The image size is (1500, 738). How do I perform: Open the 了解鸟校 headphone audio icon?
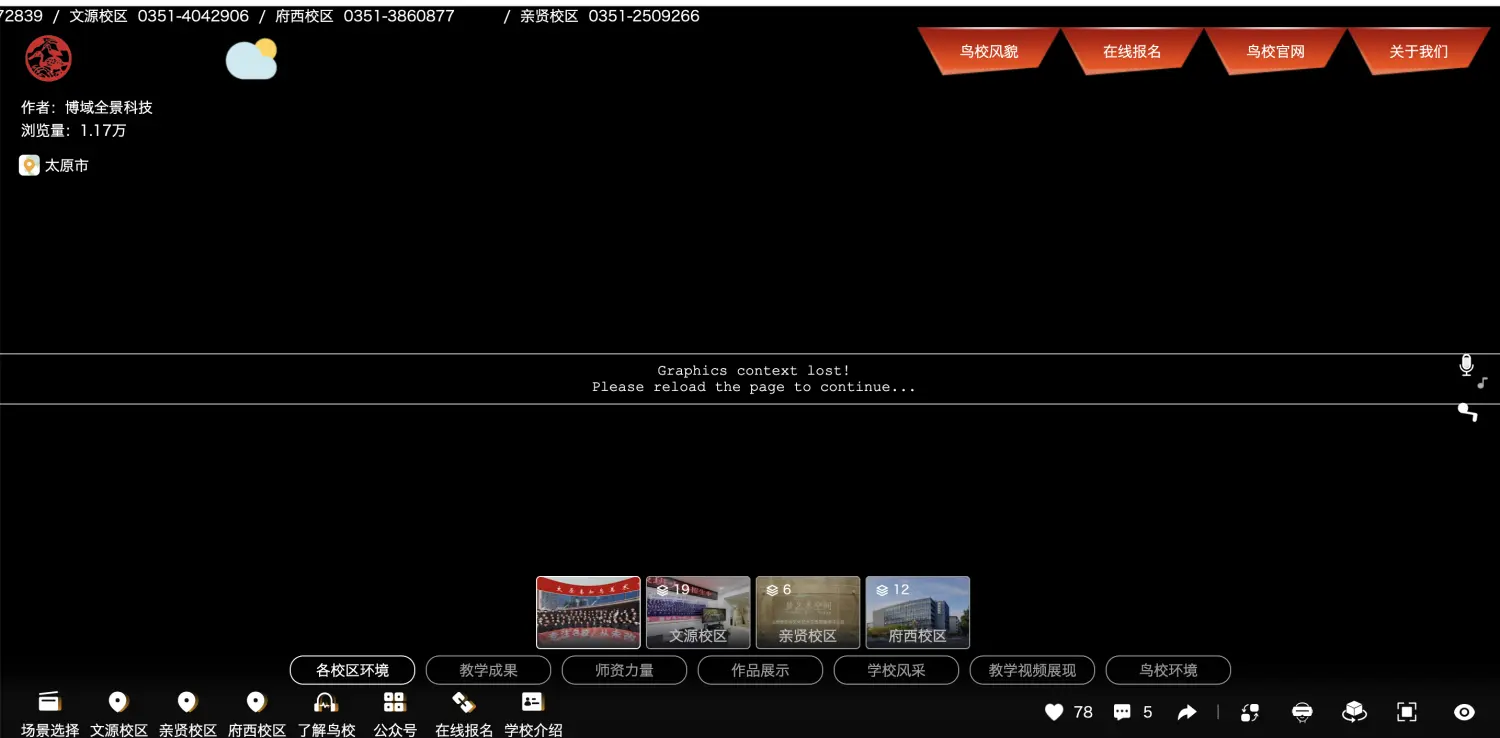point(326,702)
